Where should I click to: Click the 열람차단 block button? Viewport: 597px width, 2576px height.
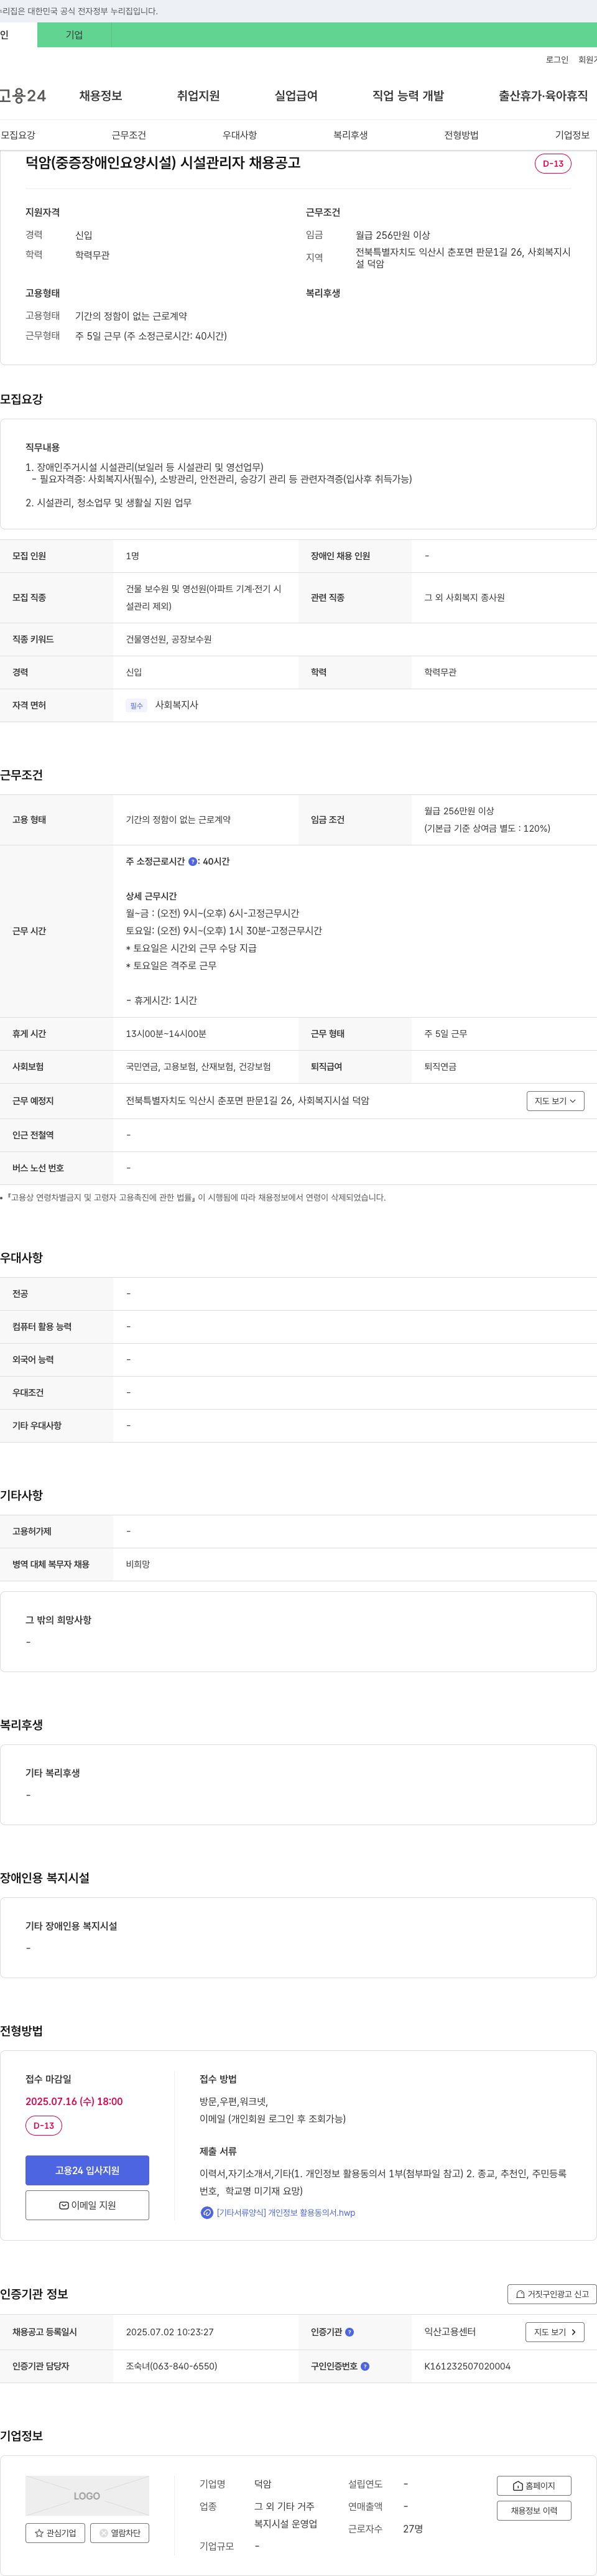(x=120, y=2533)
